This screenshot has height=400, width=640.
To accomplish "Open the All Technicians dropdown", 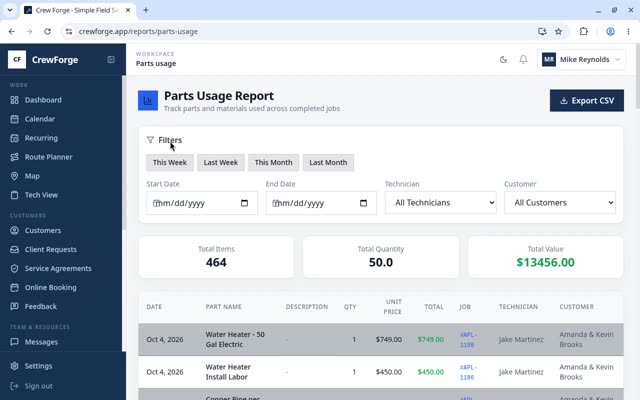I will click(x=440, y=202).
